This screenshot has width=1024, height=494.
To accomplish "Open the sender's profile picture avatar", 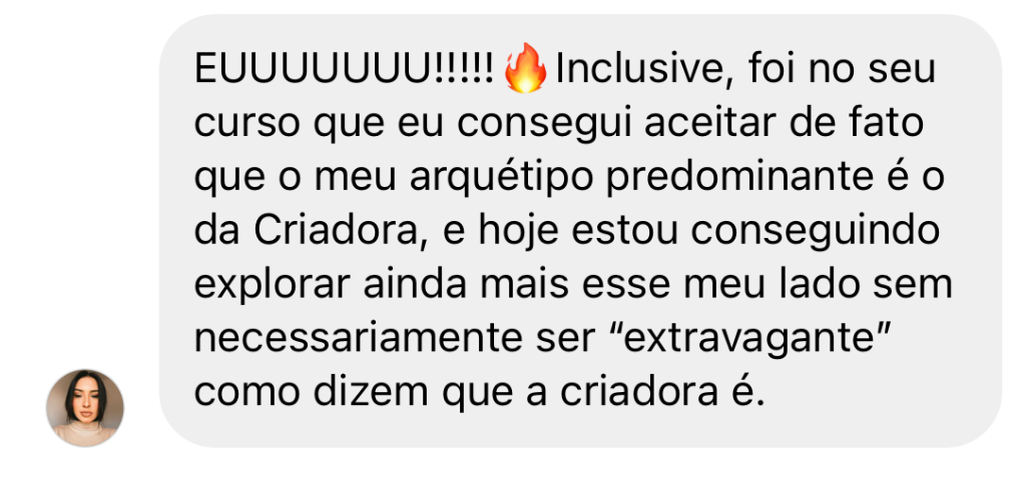I will coord(85,408).
